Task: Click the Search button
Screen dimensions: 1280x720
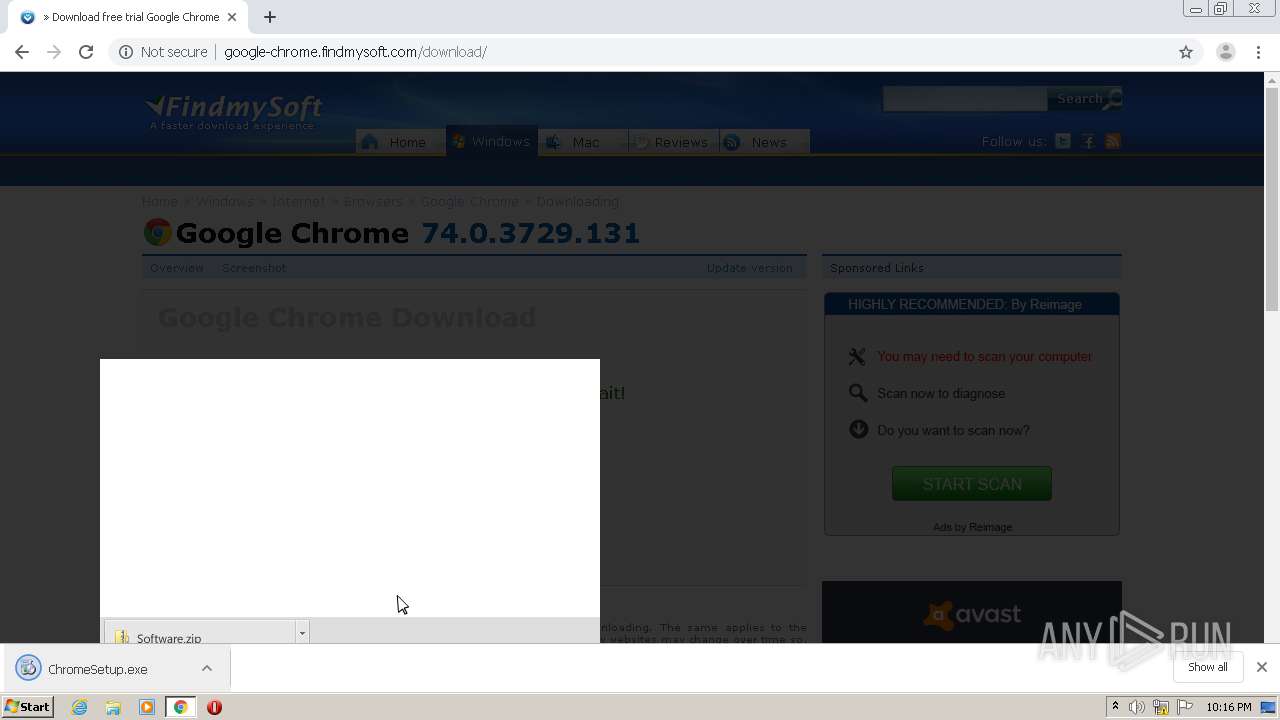Action: point(1085,98)
